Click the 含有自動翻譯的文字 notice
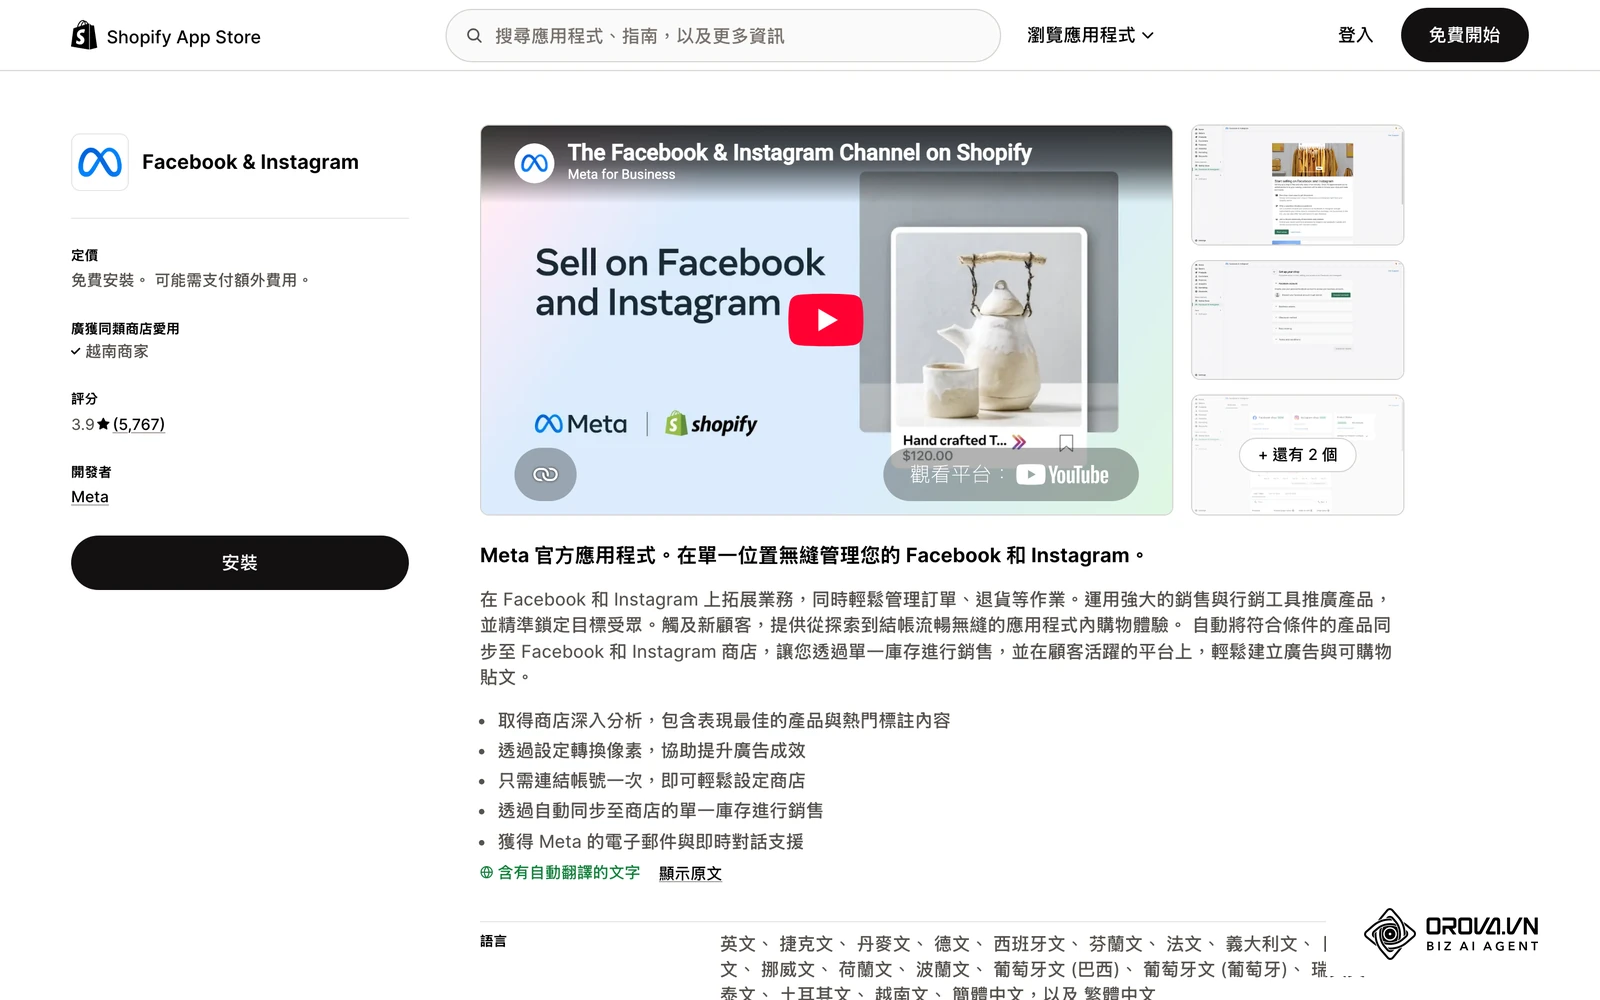Image resolution: width=1600 pixels, height=1000 pixels. (x=569, y=872)
